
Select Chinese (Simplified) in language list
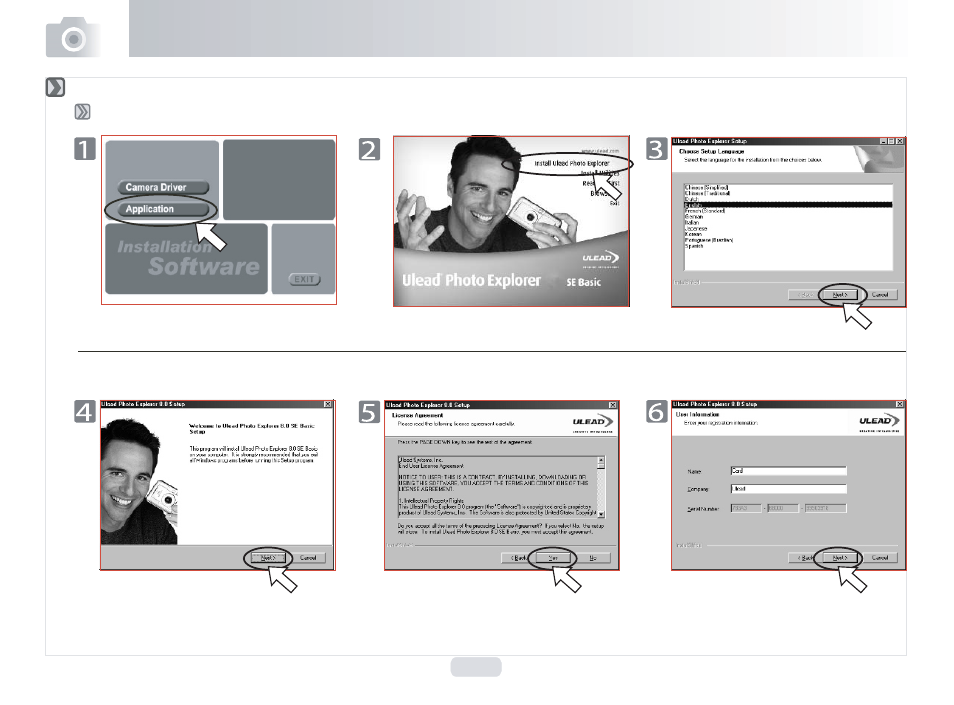click(x=706, y=187)
